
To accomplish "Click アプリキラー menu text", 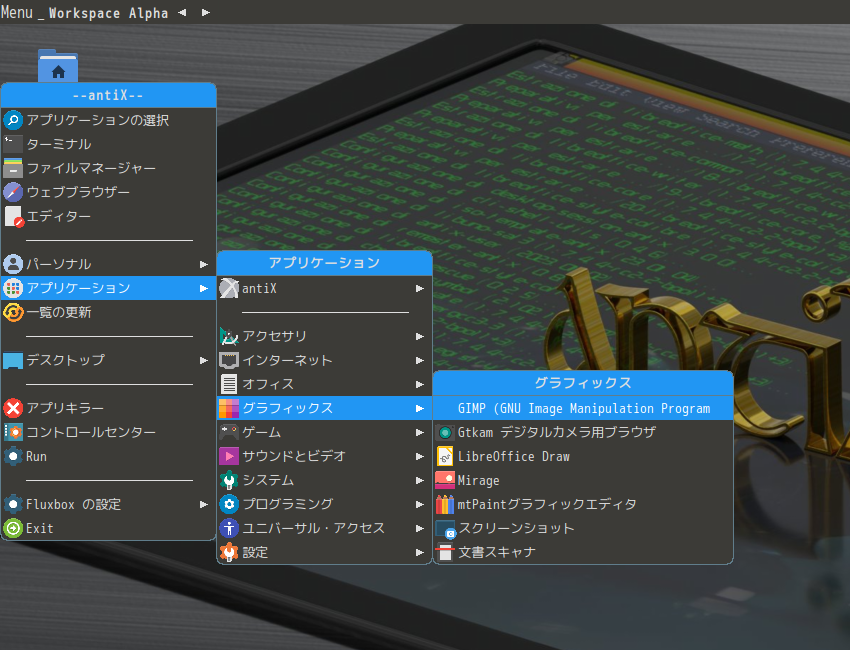I will click(65, 408).
